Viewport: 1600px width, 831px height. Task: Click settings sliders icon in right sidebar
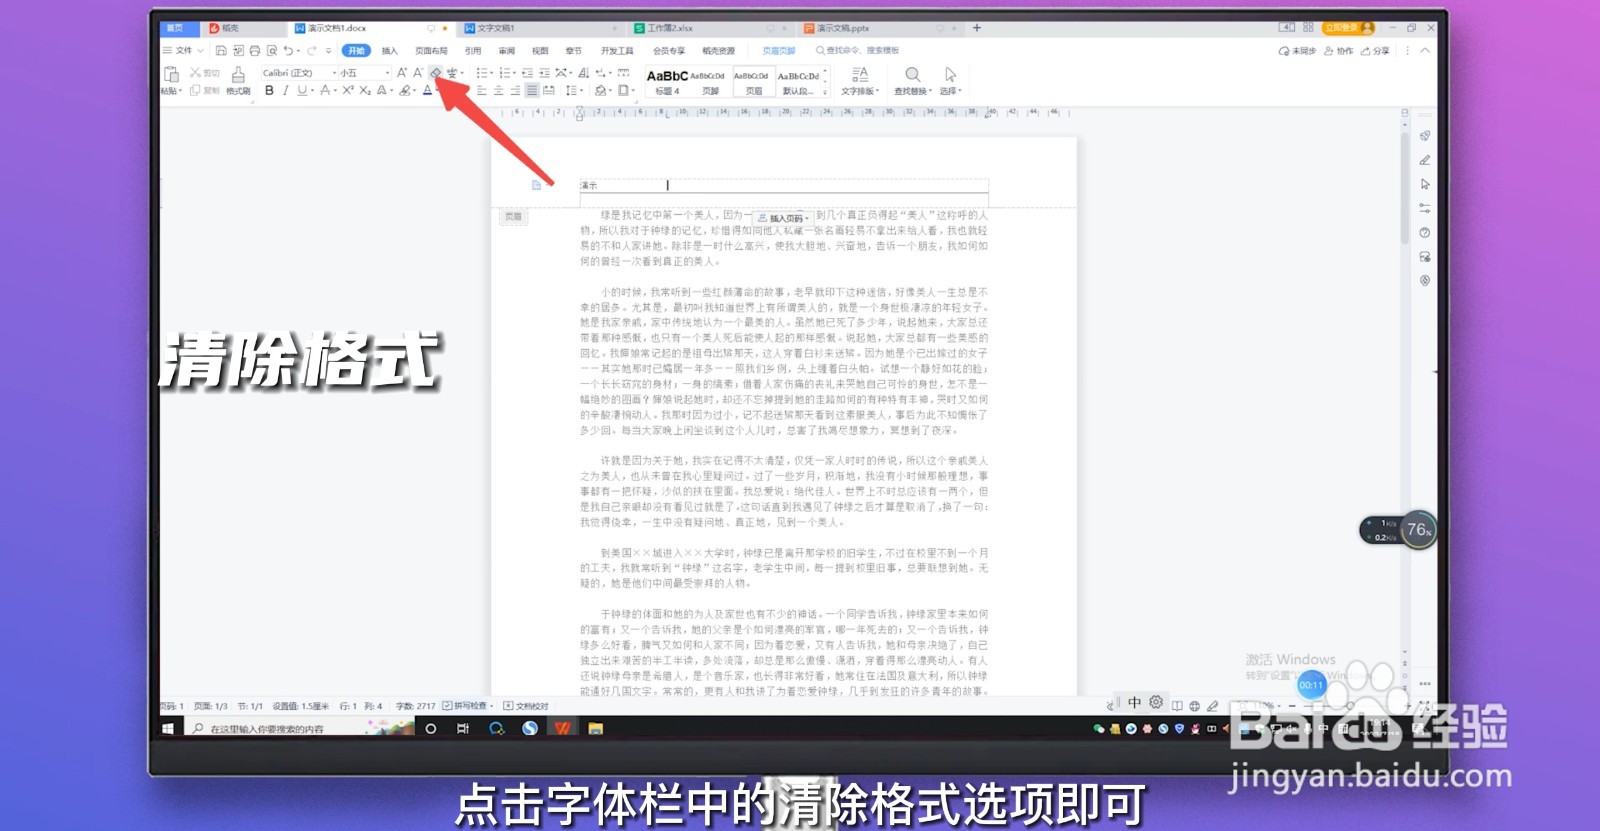tap(1425, 208)
